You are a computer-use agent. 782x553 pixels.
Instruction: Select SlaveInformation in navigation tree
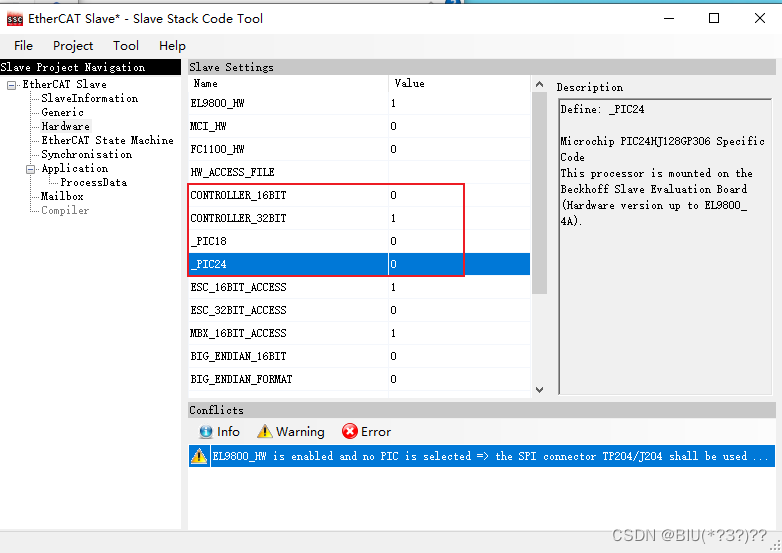89,99
